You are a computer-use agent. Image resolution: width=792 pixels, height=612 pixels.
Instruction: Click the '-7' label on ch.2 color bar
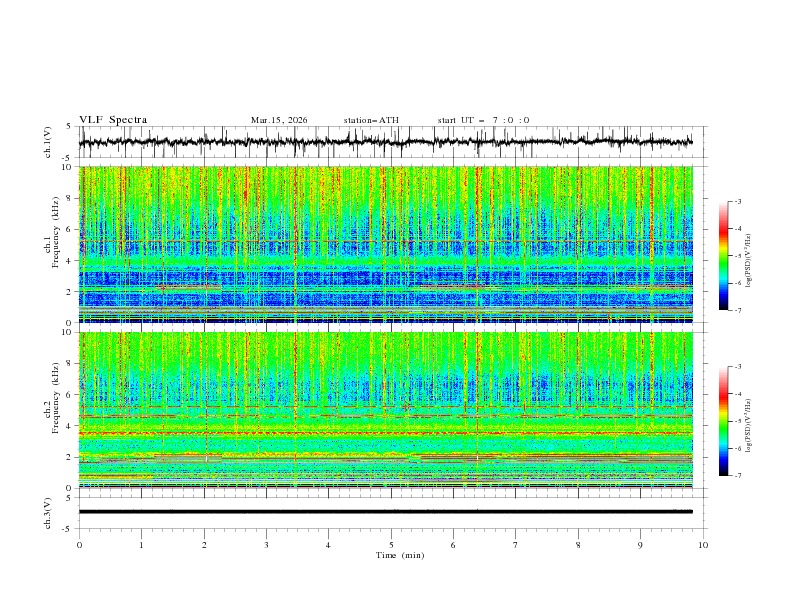(x=738, y=476)
